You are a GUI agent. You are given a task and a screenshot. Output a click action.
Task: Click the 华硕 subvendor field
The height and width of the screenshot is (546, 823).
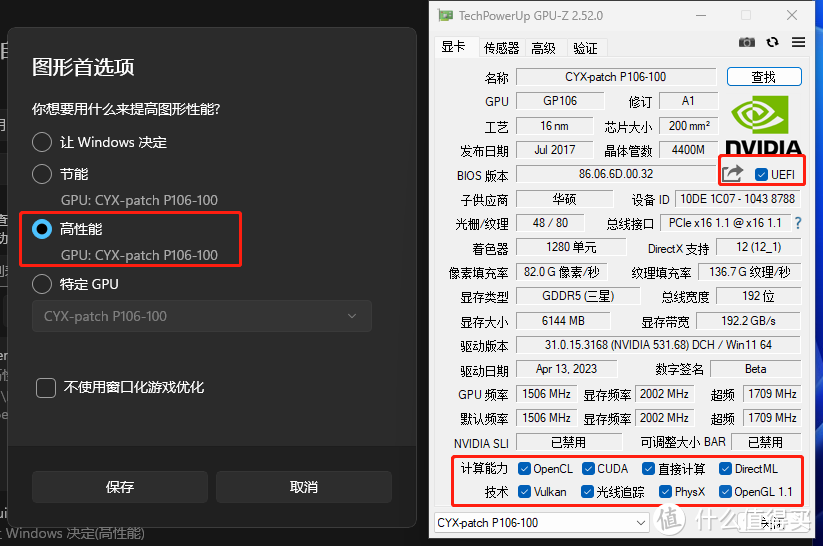click(x=564, y=199)
